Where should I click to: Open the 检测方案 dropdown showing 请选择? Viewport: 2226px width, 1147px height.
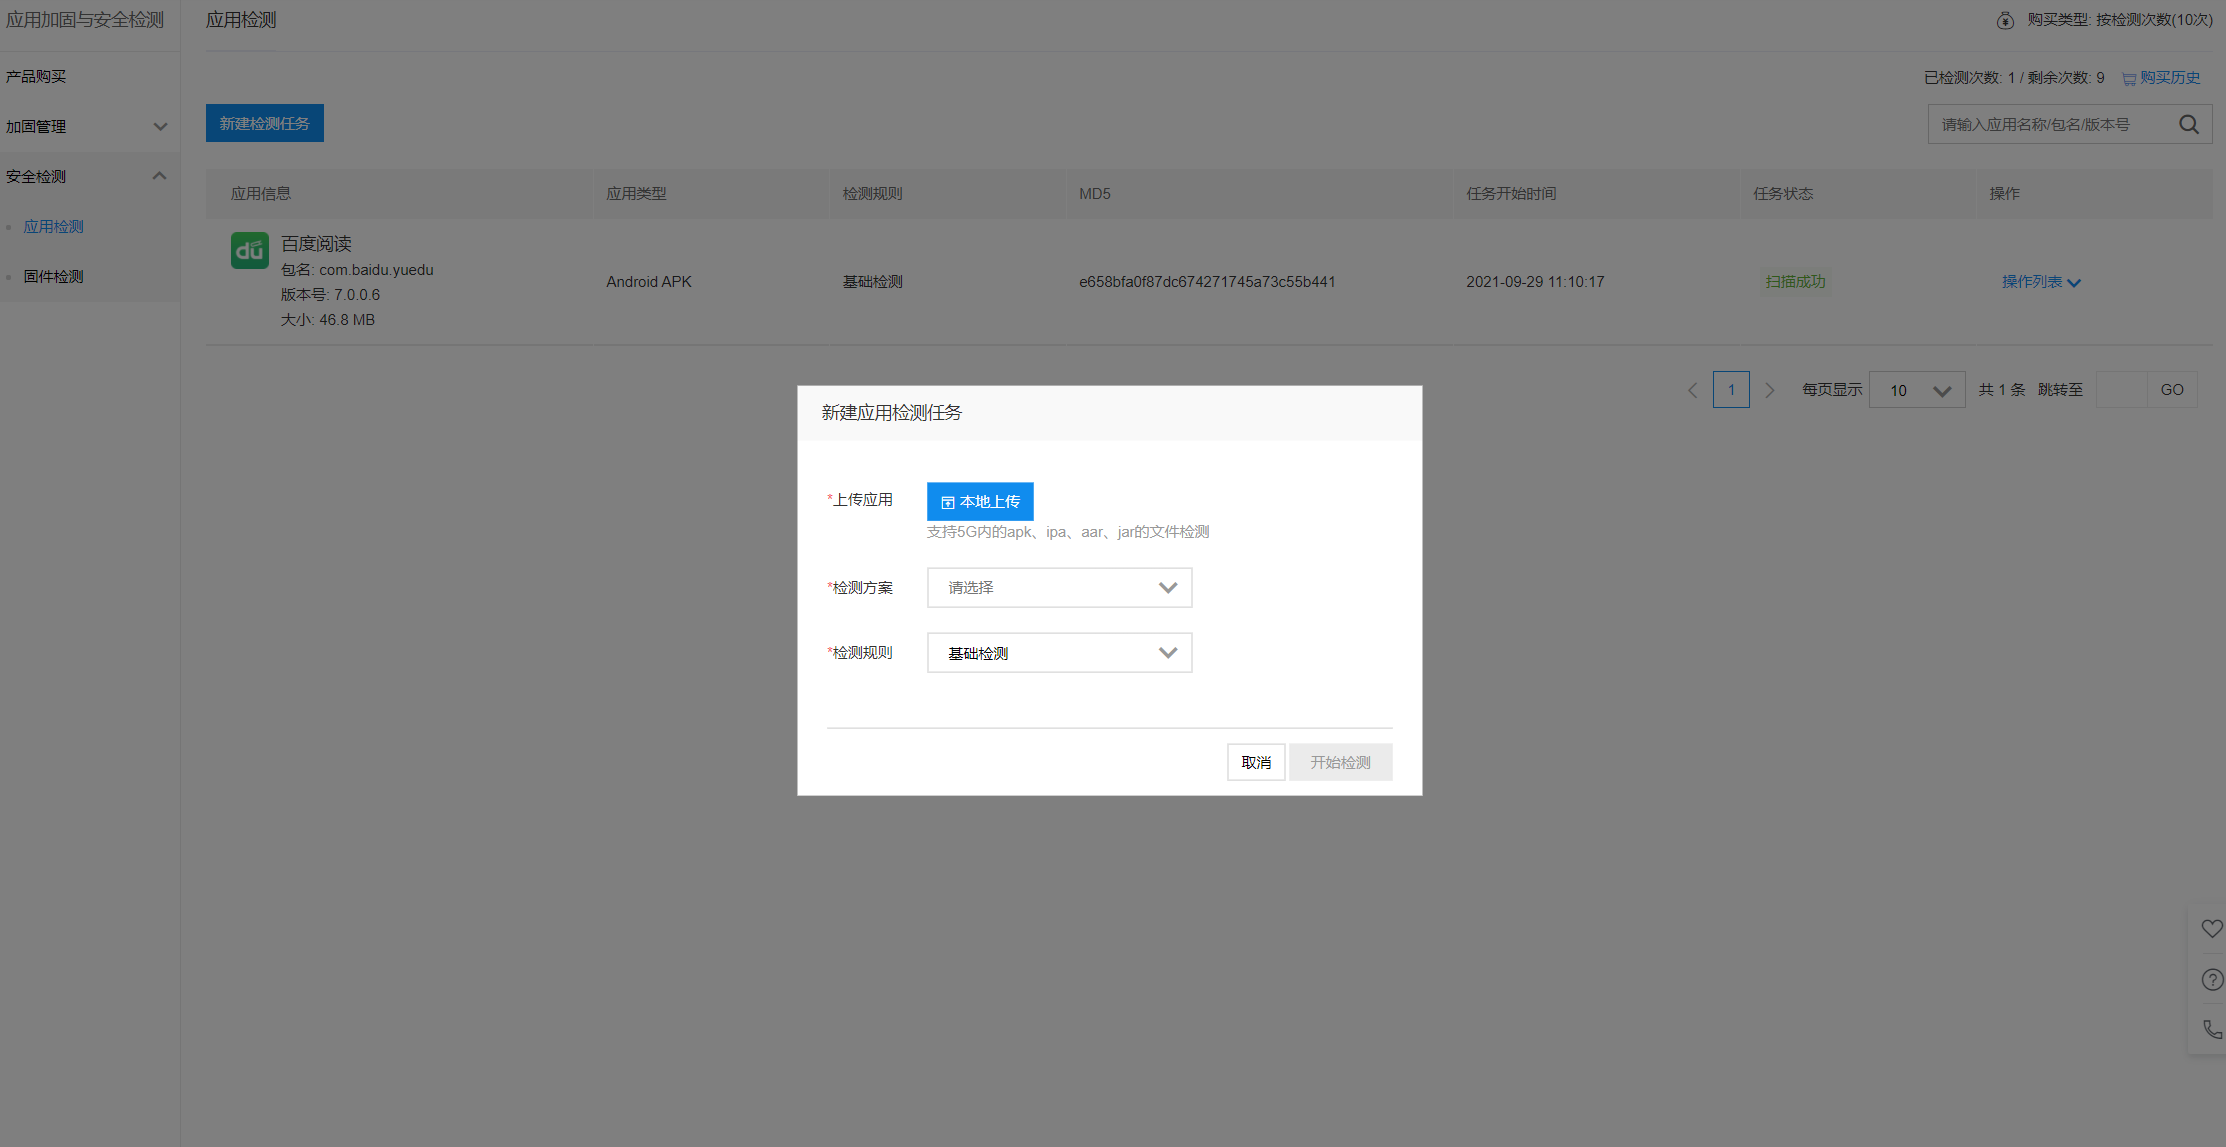point(1059,587)
